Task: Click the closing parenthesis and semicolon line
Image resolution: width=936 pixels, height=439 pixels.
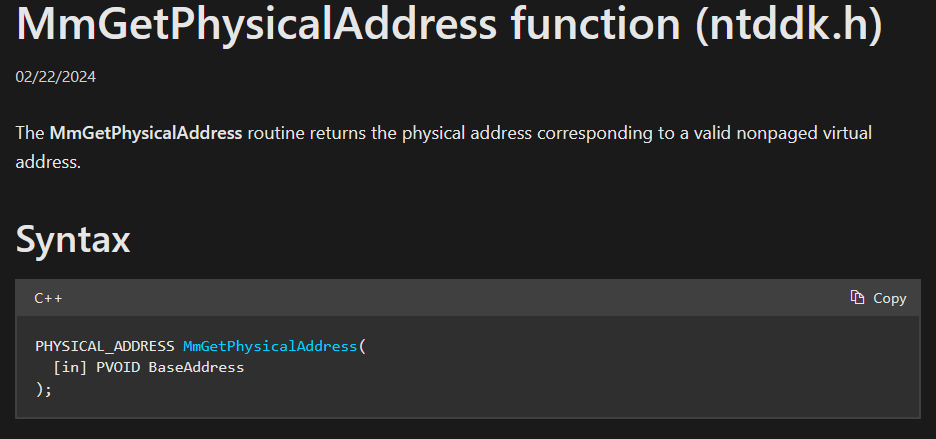Action: 43,389
